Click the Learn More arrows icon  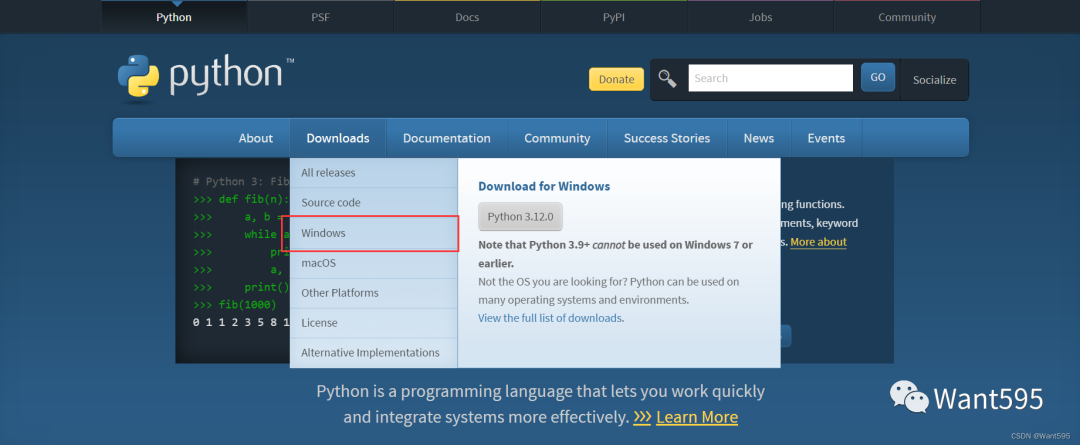pyautogui.click(x=642, y=417)
